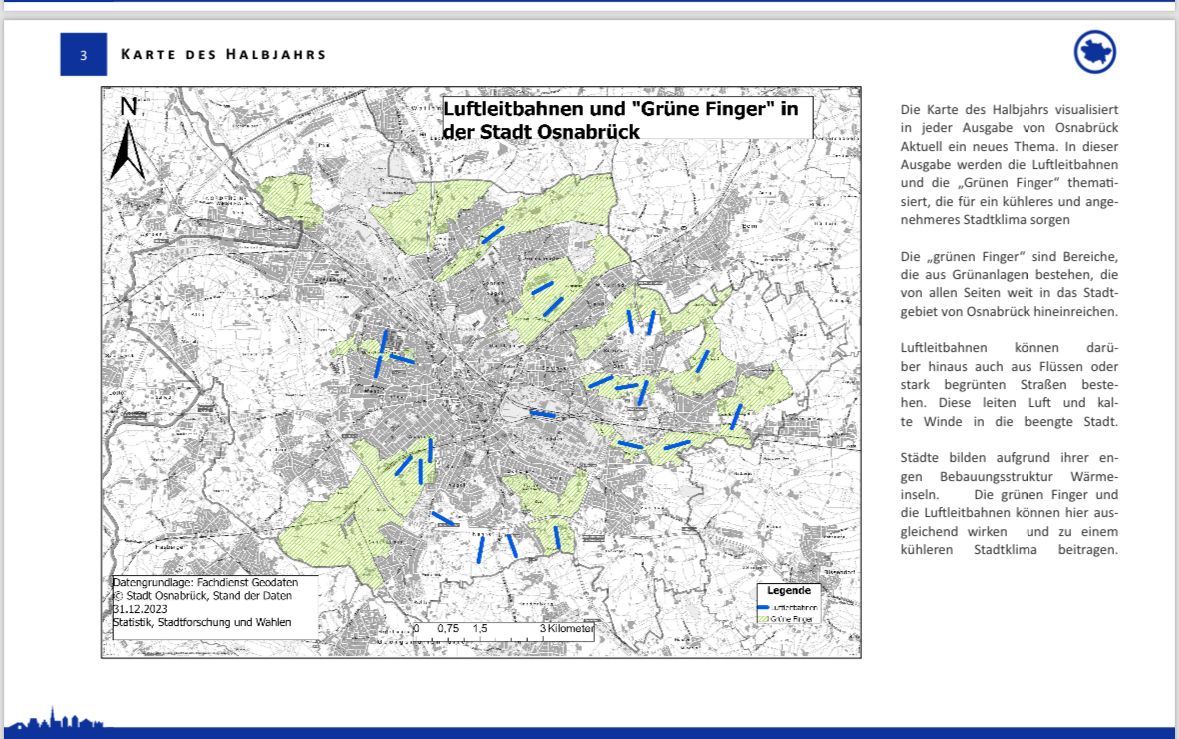Image resolution: width=1179 pixels, height=739 pixels.
Task: Click the hatched Grüne Finger legend symbol
Action: click(x=767, y=619)
